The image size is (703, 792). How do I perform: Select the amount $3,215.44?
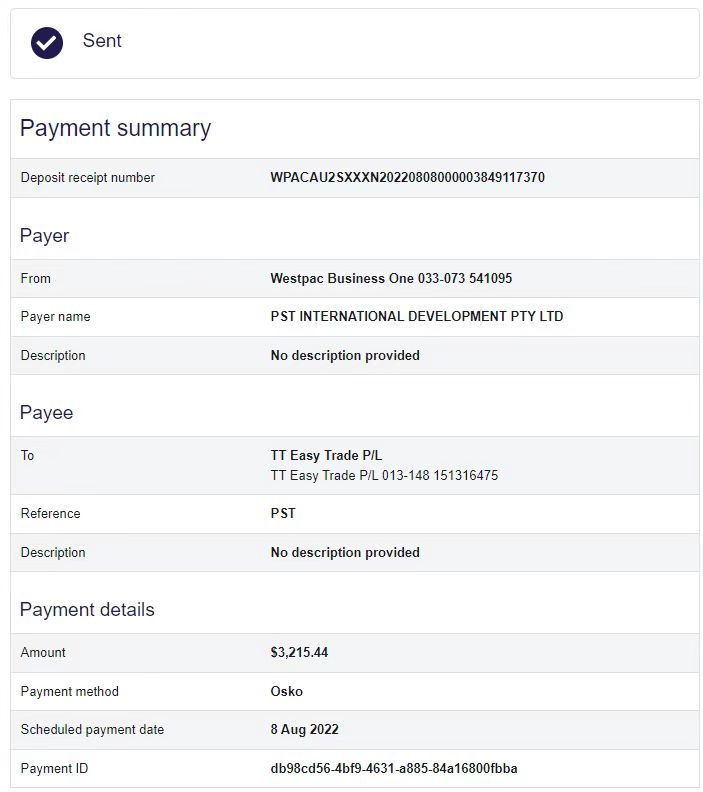click(299, 652)
